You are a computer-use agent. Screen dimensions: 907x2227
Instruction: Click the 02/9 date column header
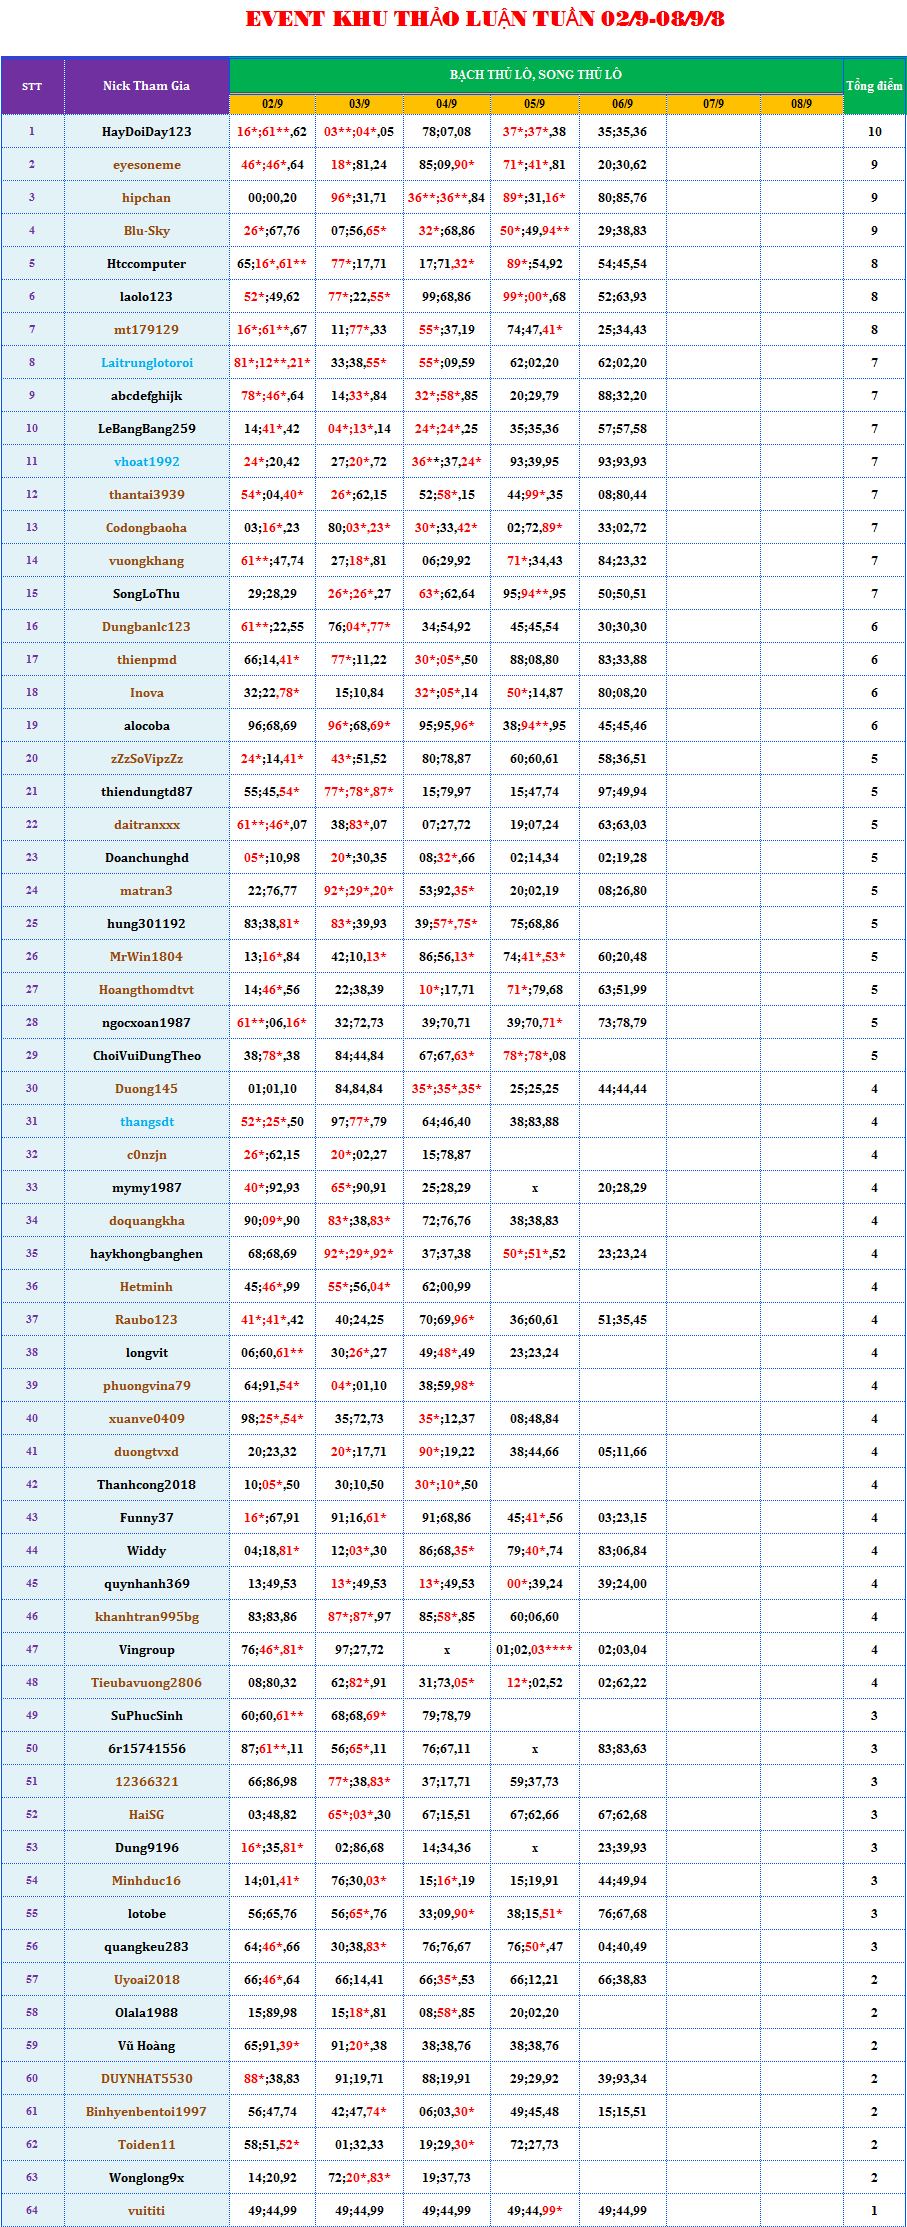pyautogui.click(x=272, y=104)
